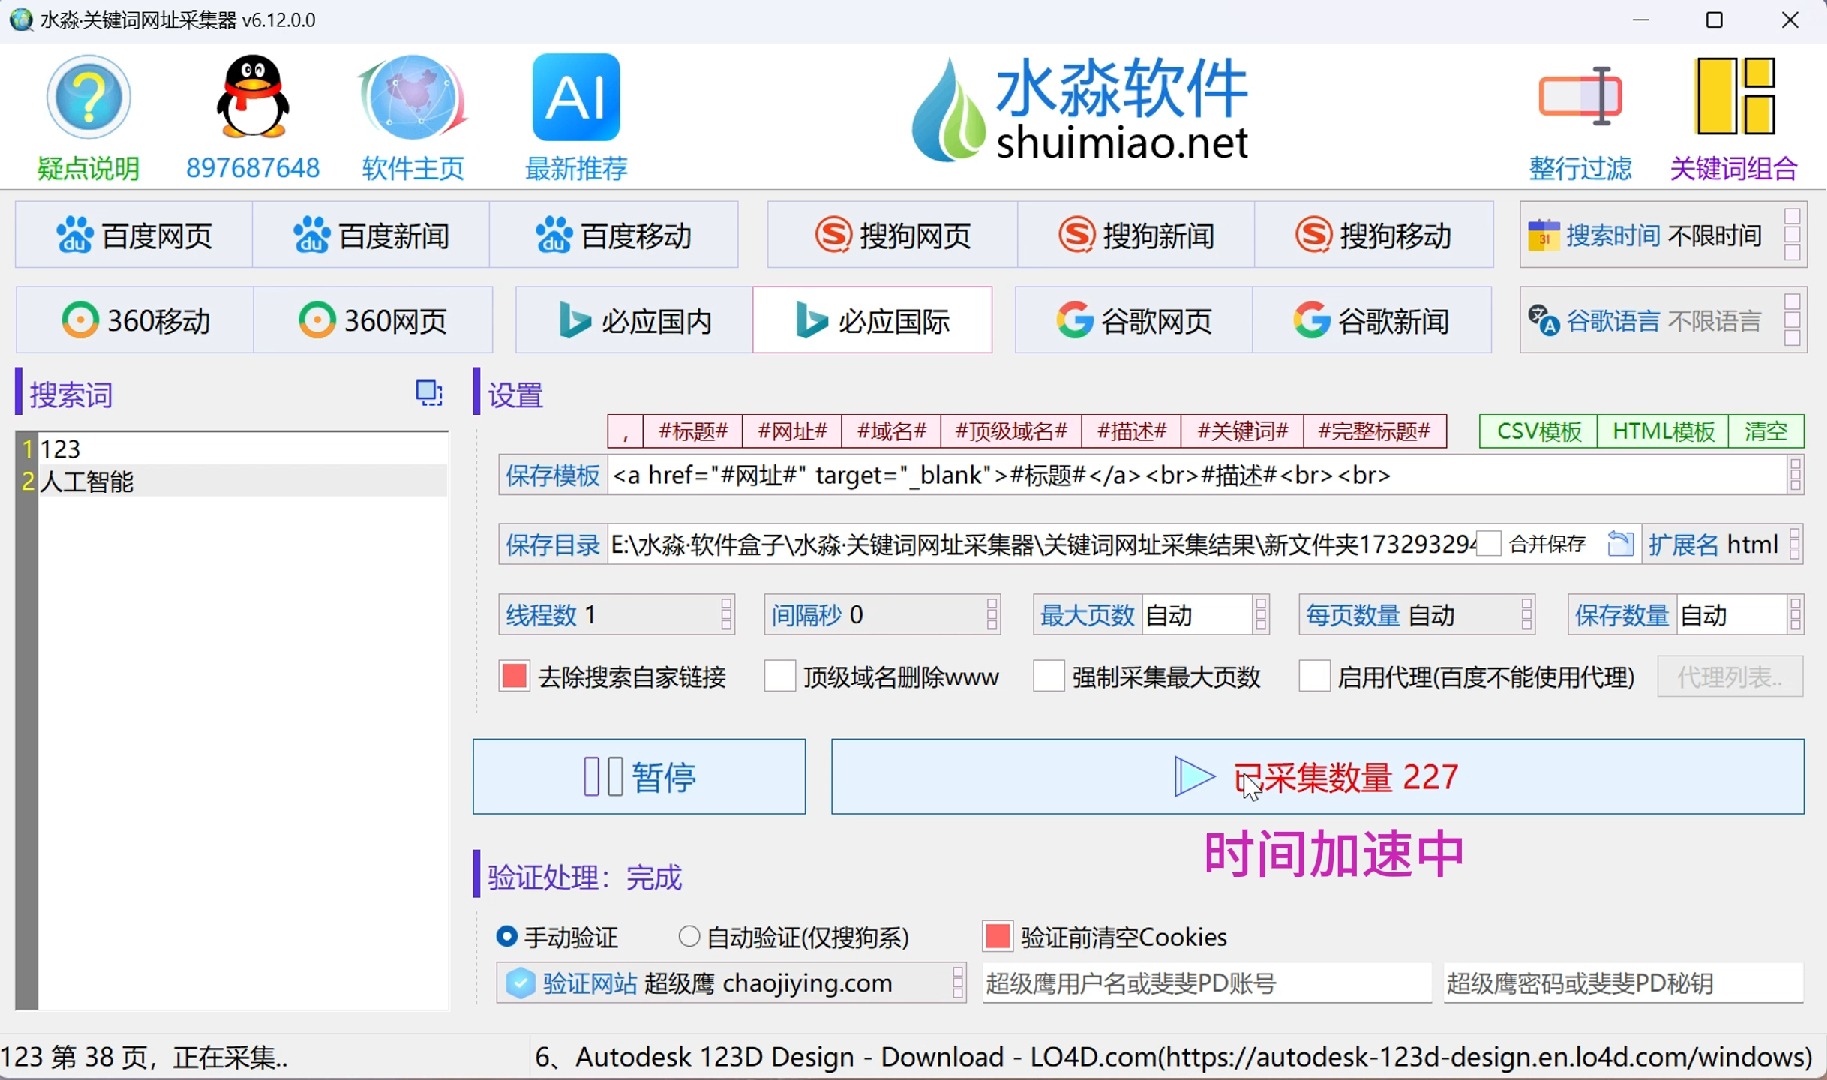
Task: Open the 整行过滤 tool icon
Action: (1580, 118)
